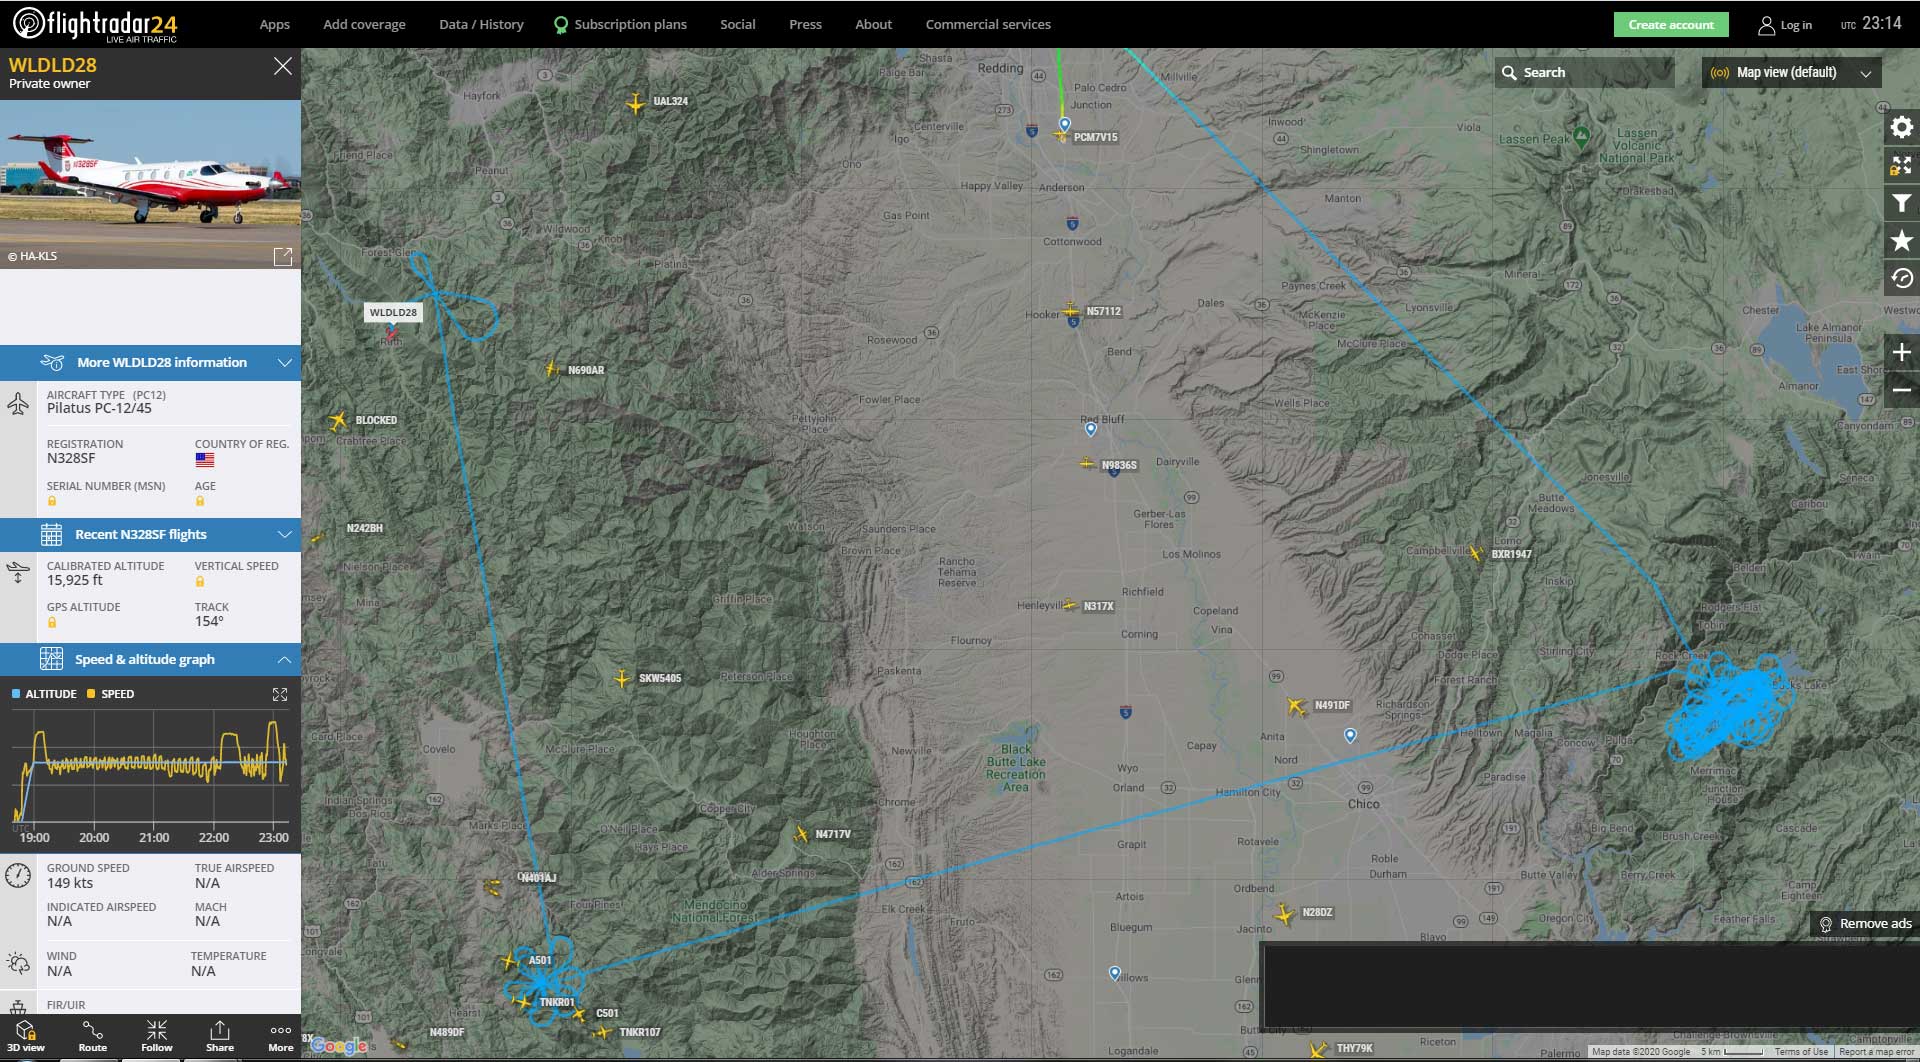This screenshot has width=1920, height=1062.
Task: Open playback history clock icon
Action: [1901, 279]
